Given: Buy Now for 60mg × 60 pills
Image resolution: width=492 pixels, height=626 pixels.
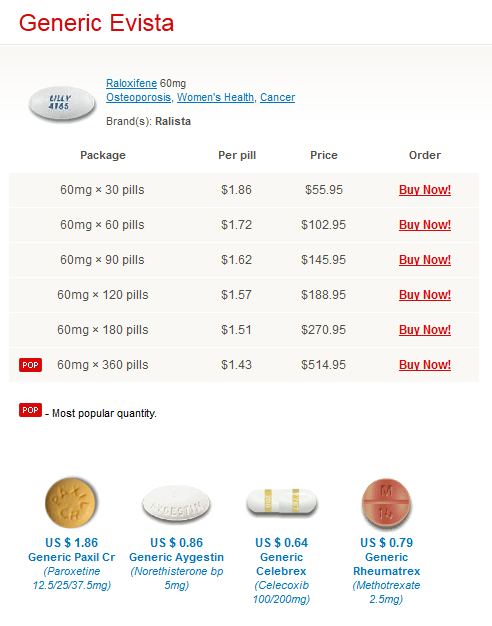Looking at the screenshot, I should click(x=425, y=225).
